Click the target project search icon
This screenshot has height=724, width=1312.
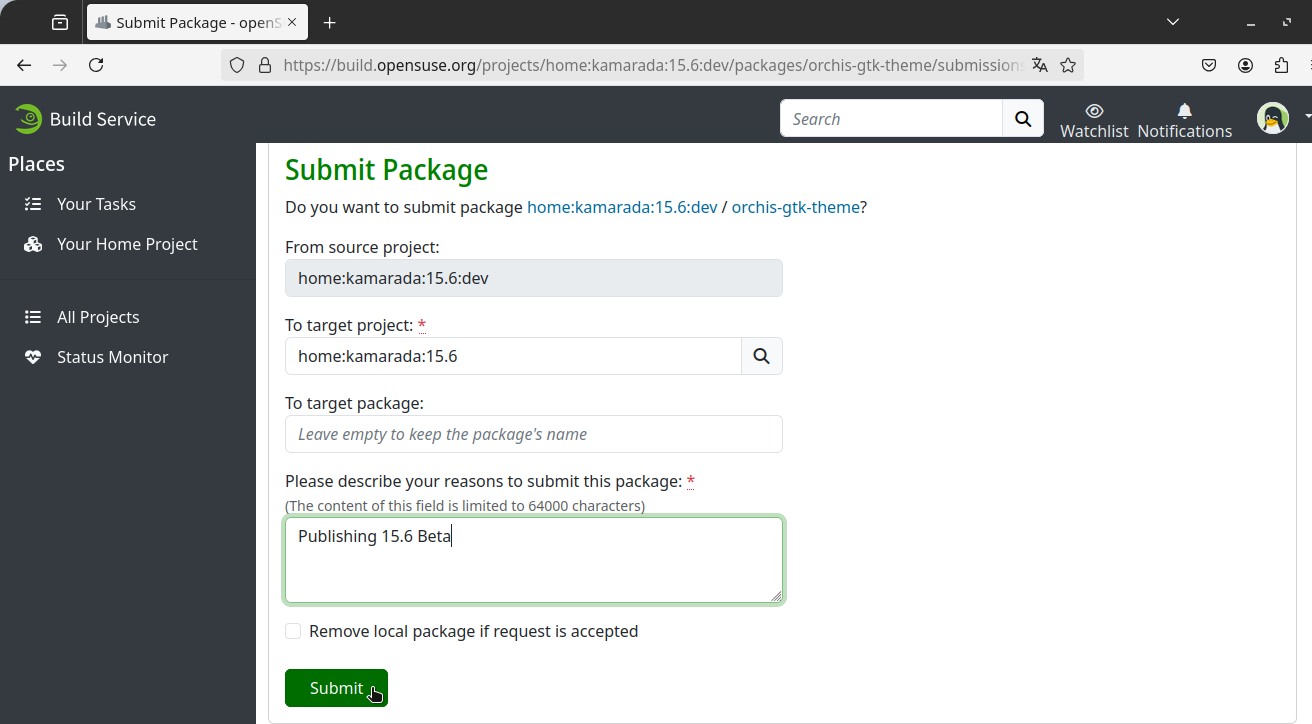[762, 356]
